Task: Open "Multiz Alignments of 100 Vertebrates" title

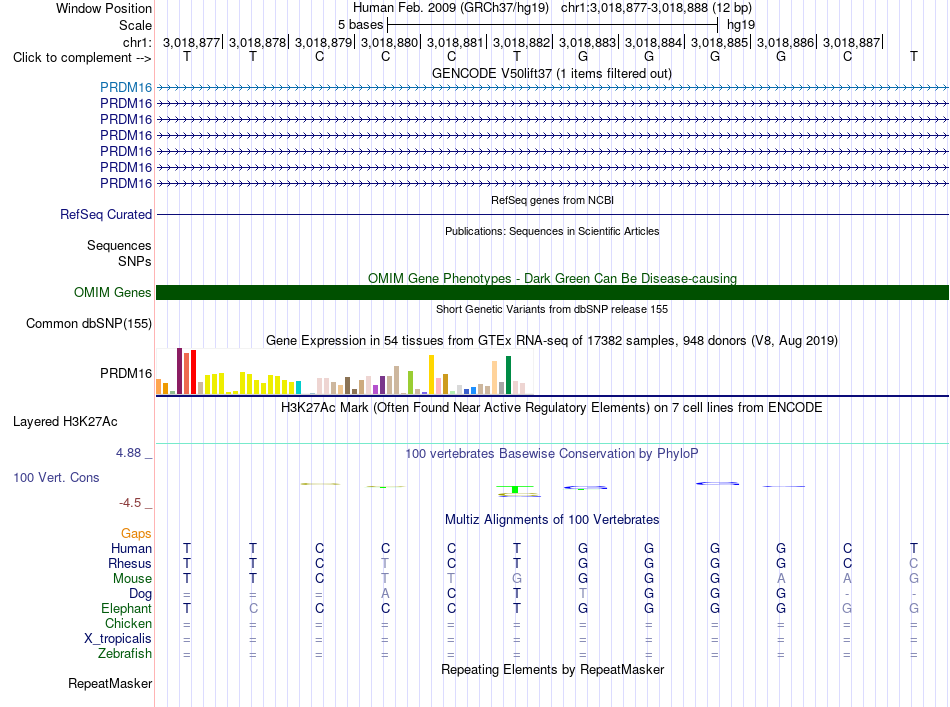Action: [x=552, y=519]
